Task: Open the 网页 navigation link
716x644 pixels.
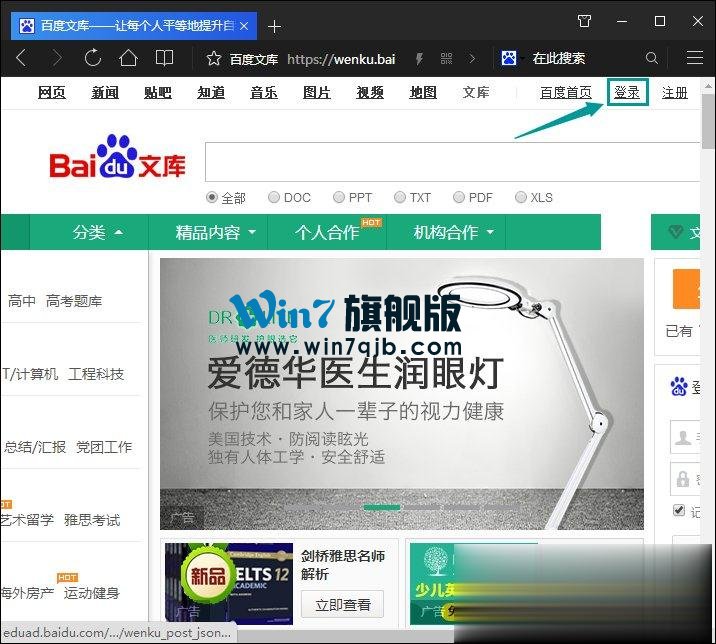Action: [52, 93]
